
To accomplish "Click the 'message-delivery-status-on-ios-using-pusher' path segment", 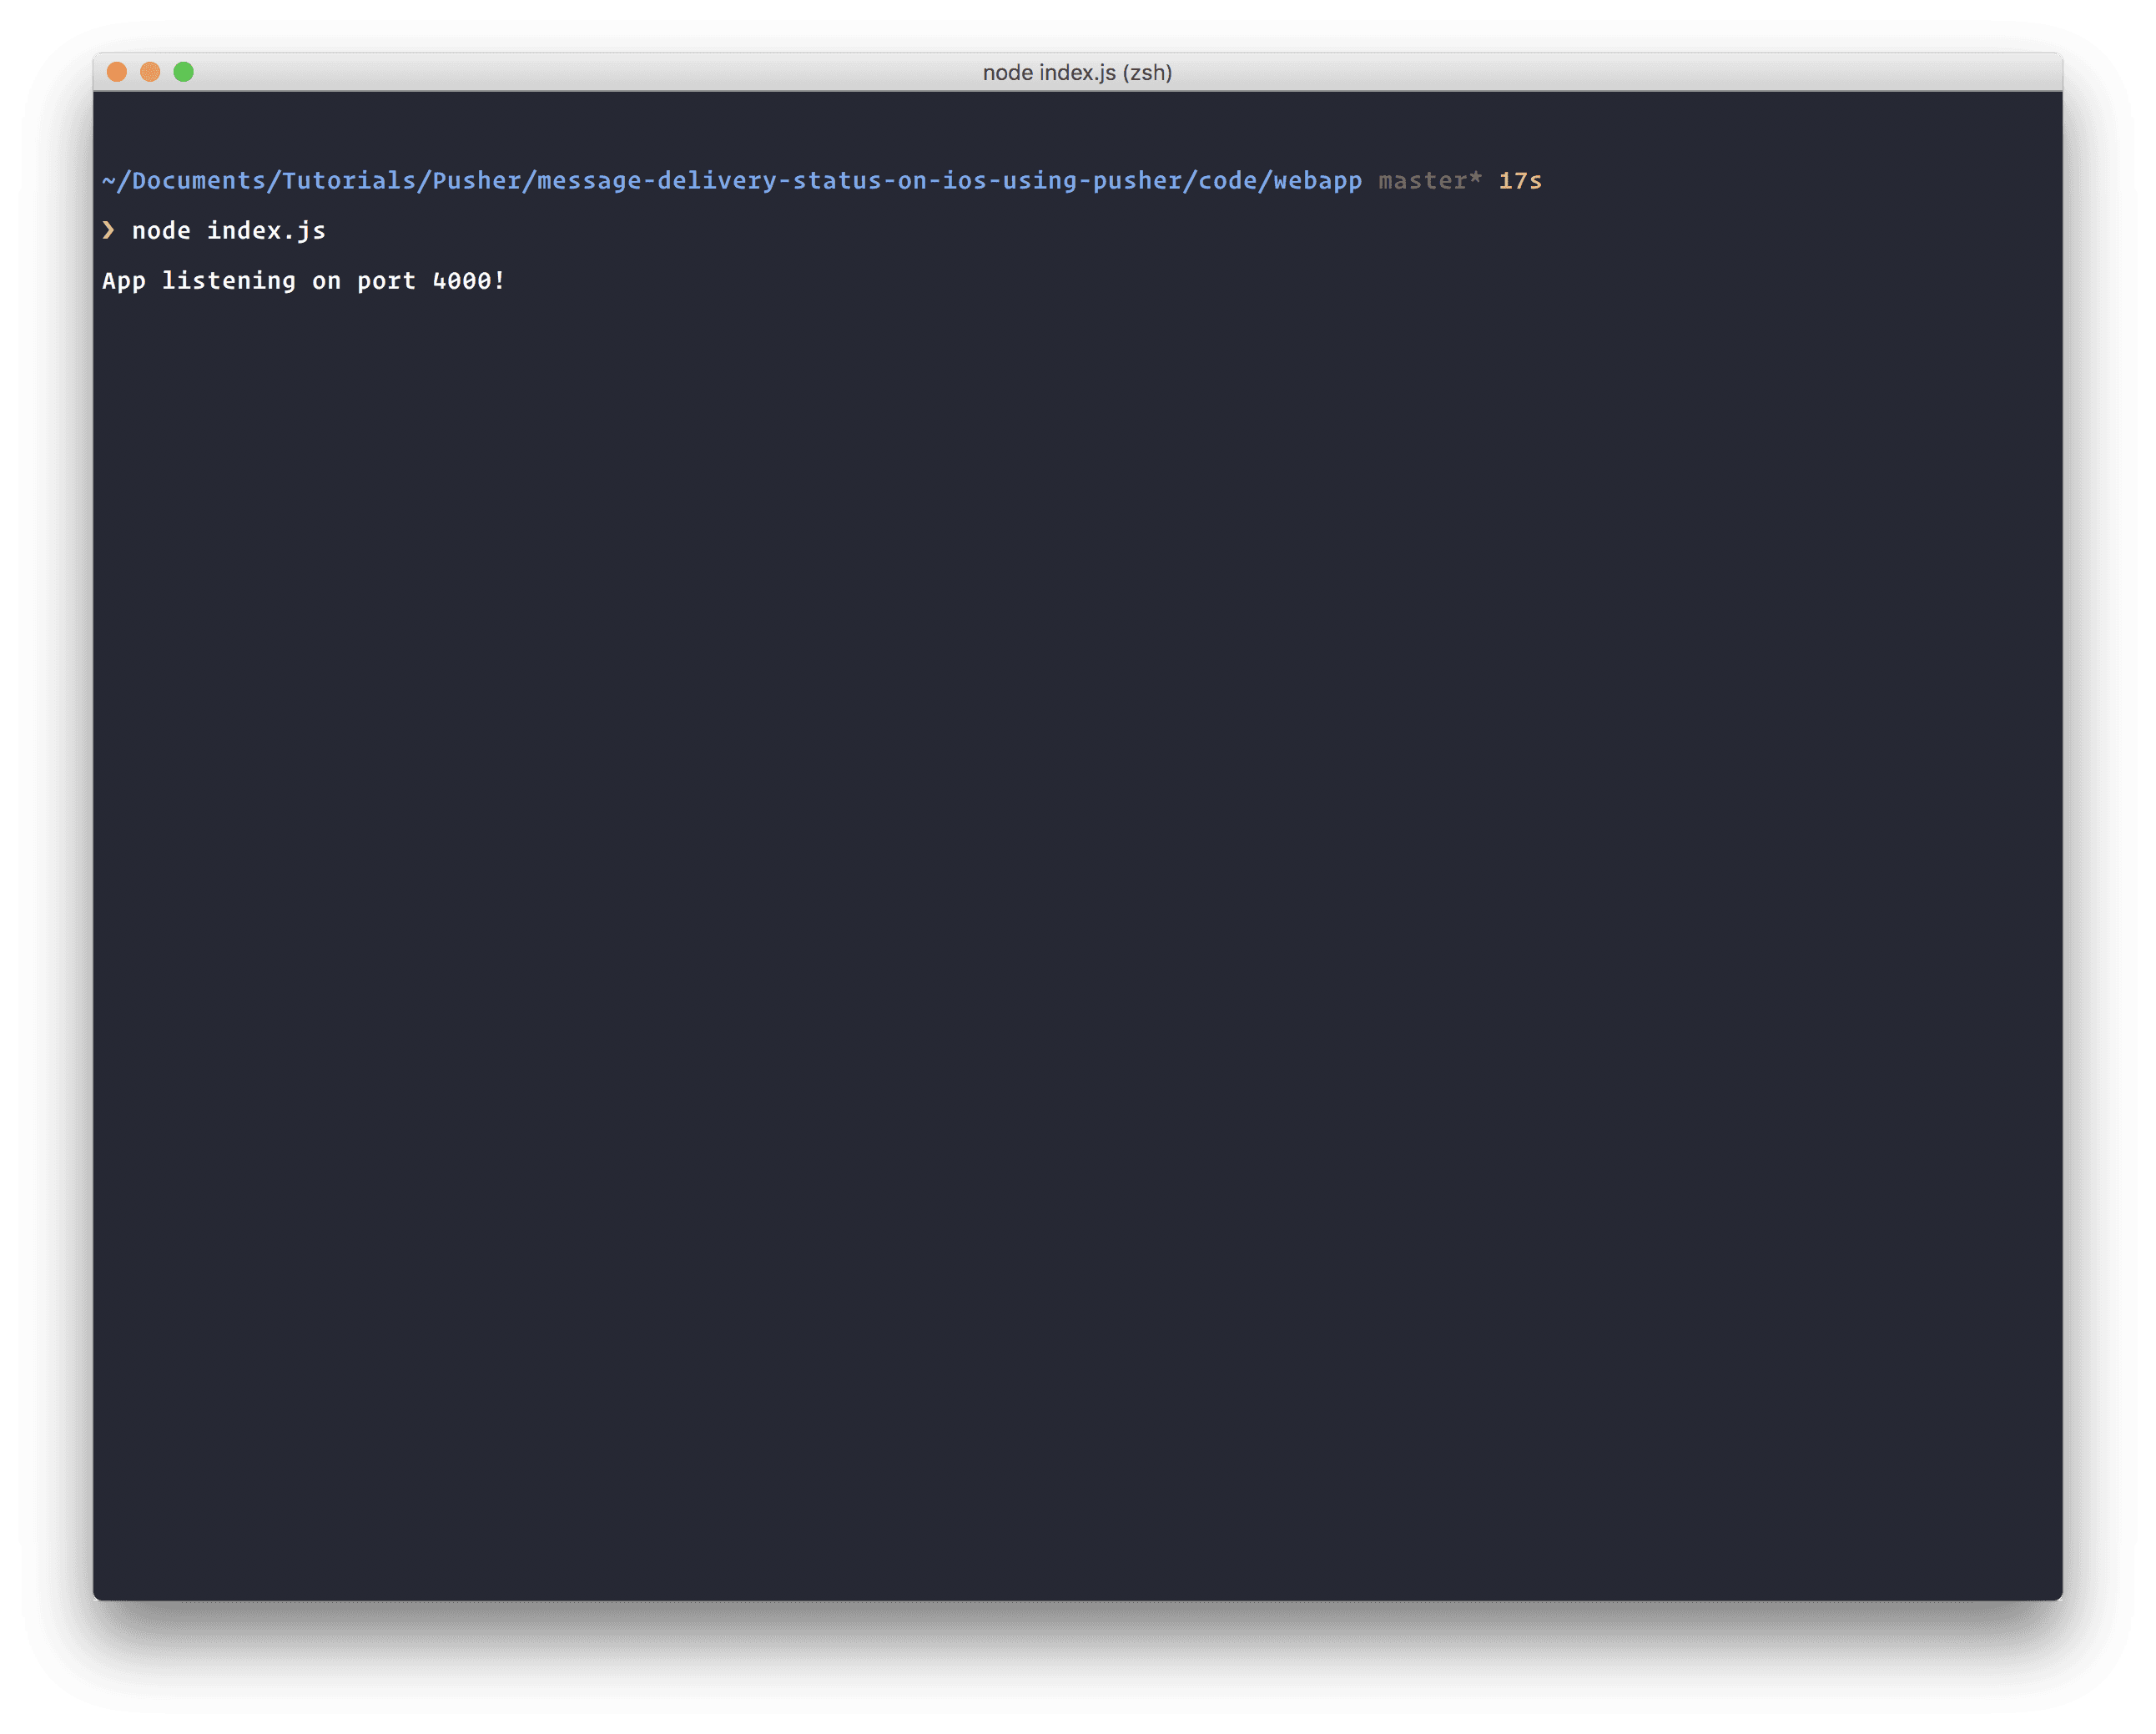I will point(859,181).
